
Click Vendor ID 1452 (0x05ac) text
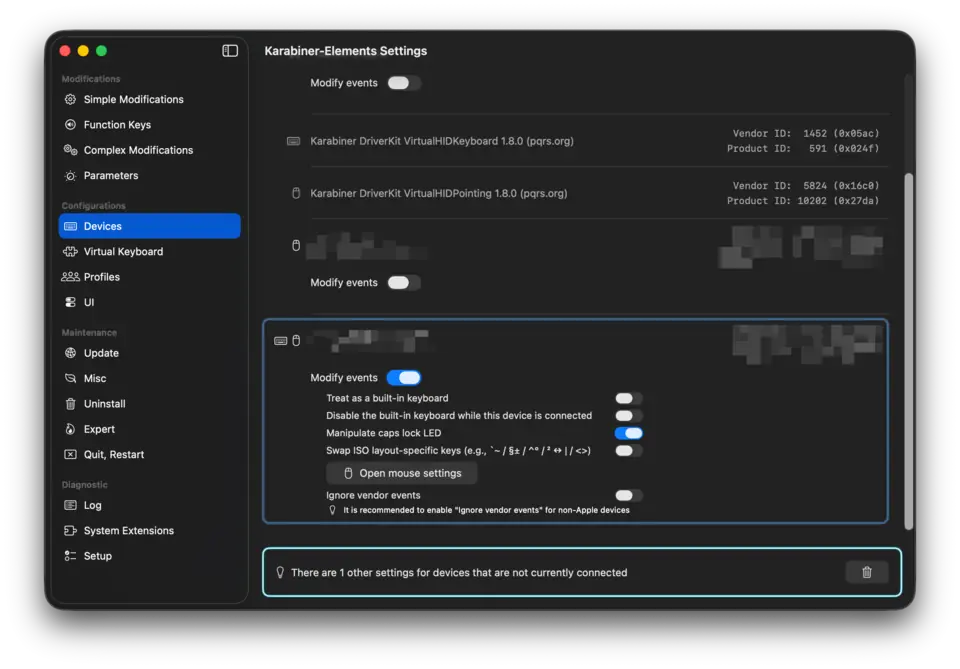coord(806,133)
